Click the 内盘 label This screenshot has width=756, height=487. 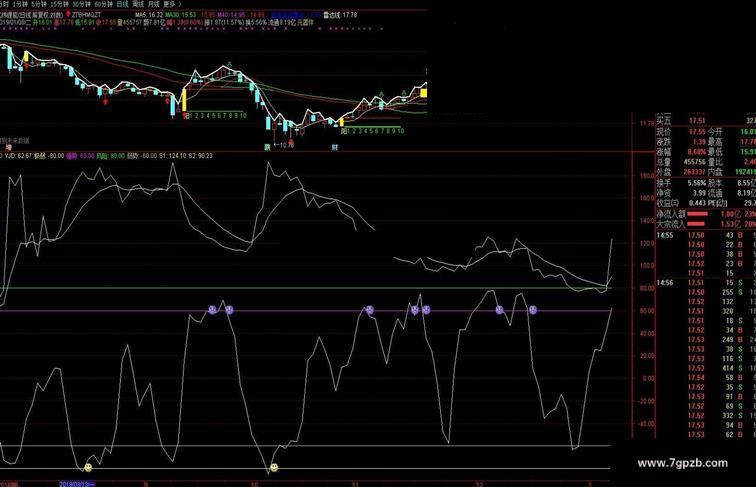(x=716, y=172)
